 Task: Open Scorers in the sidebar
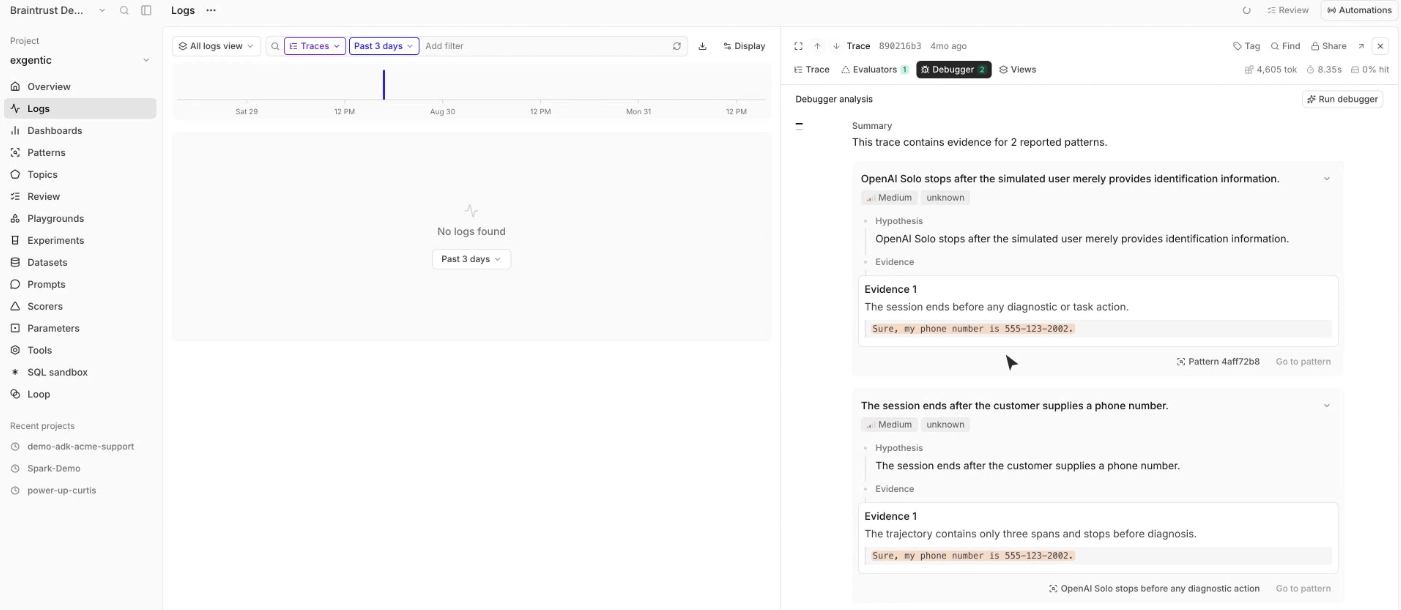tap(80, 307)
